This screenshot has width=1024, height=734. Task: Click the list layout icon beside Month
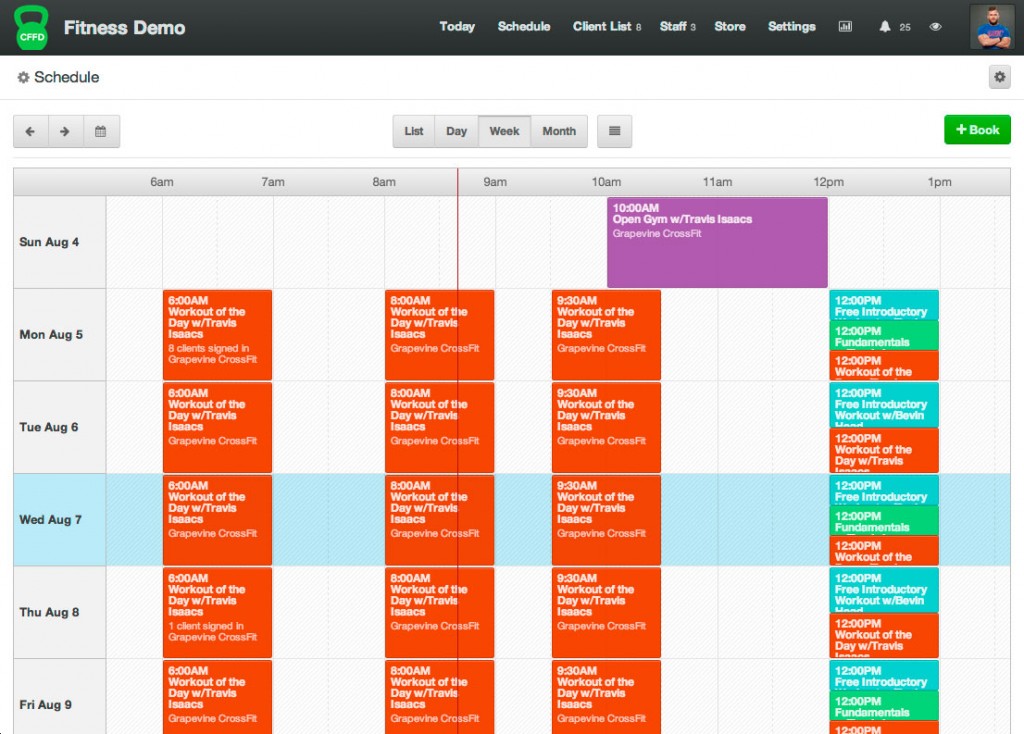pos(614,131)
